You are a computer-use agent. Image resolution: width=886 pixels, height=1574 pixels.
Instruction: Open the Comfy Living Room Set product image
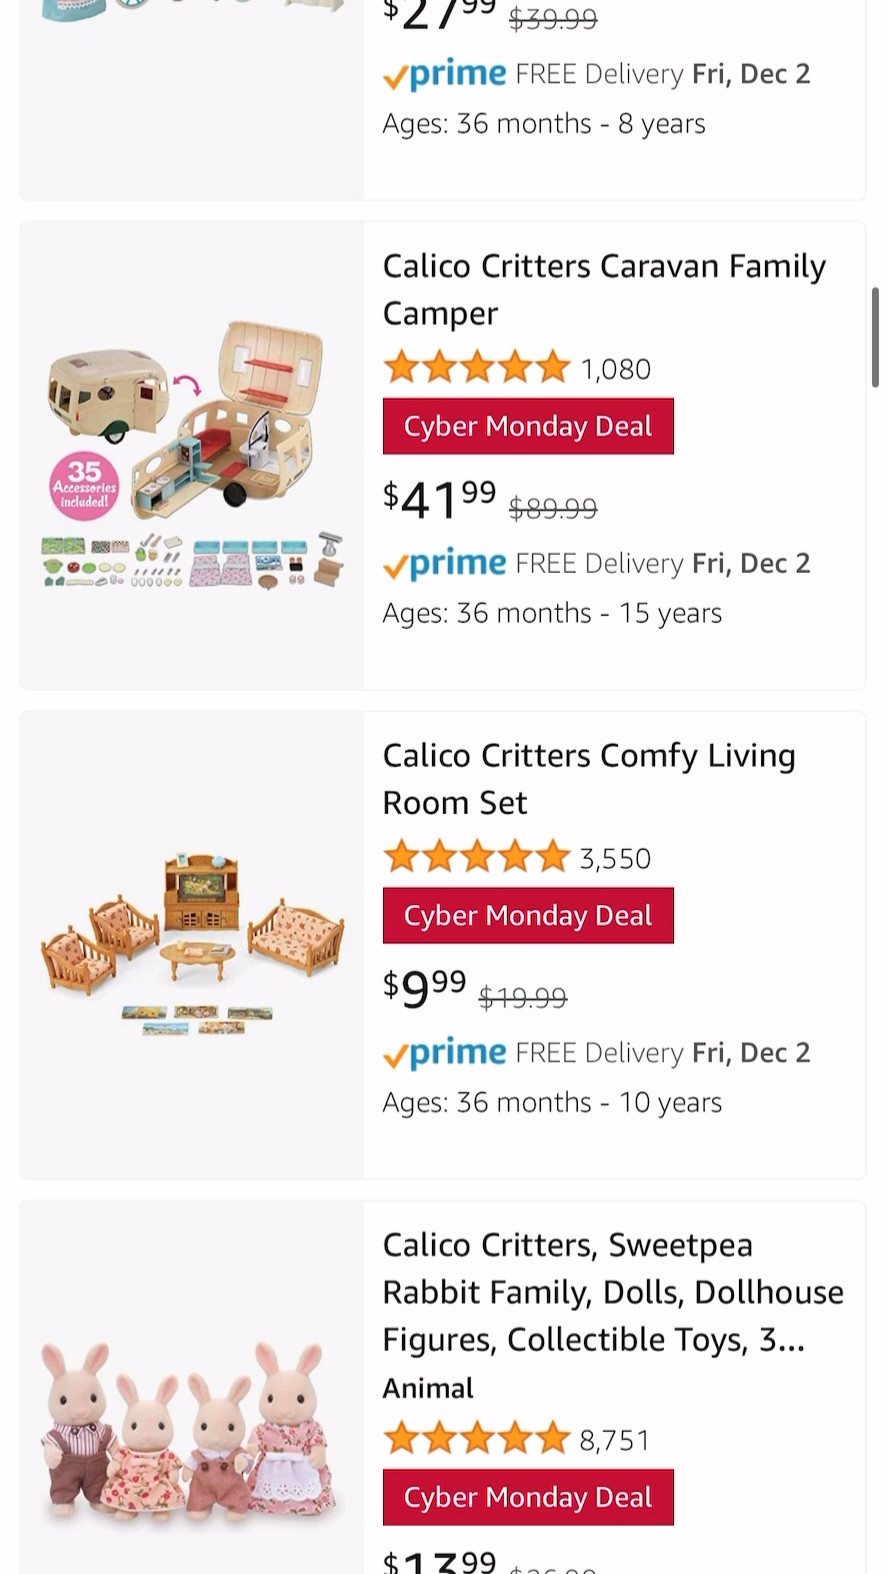coord(192,945)
